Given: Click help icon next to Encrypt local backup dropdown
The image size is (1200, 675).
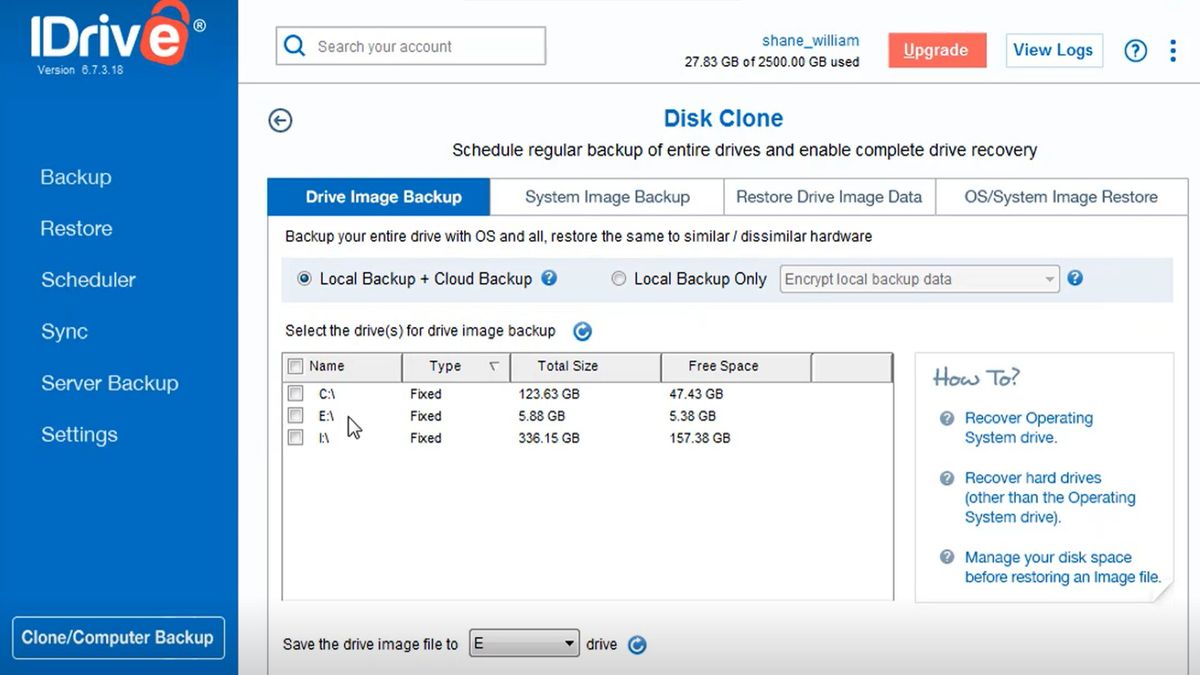Looking at the screenshot, I should [1075, 279].
